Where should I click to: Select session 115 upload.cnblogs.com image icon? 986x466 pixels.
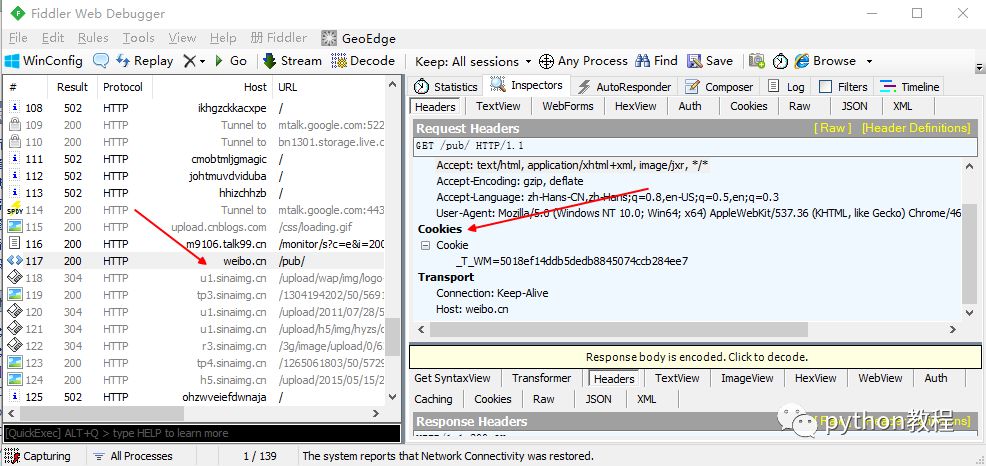pos(15,227)
